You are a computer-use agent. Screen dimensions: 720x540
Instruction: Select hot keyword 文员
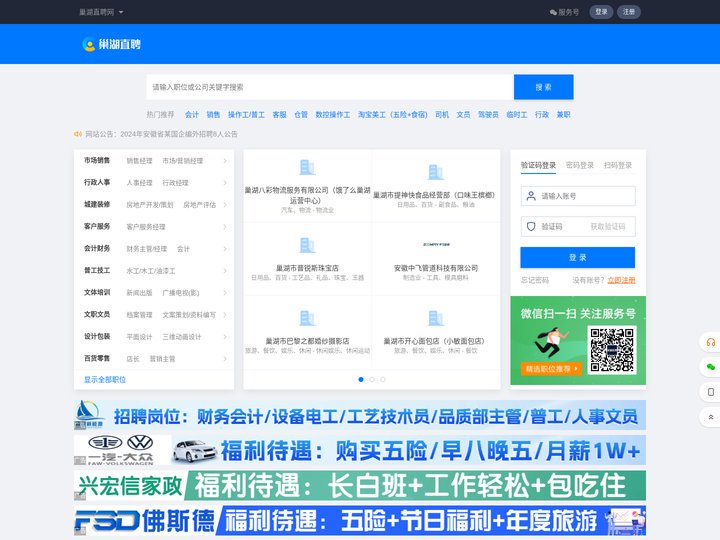[x=463, y=114]
